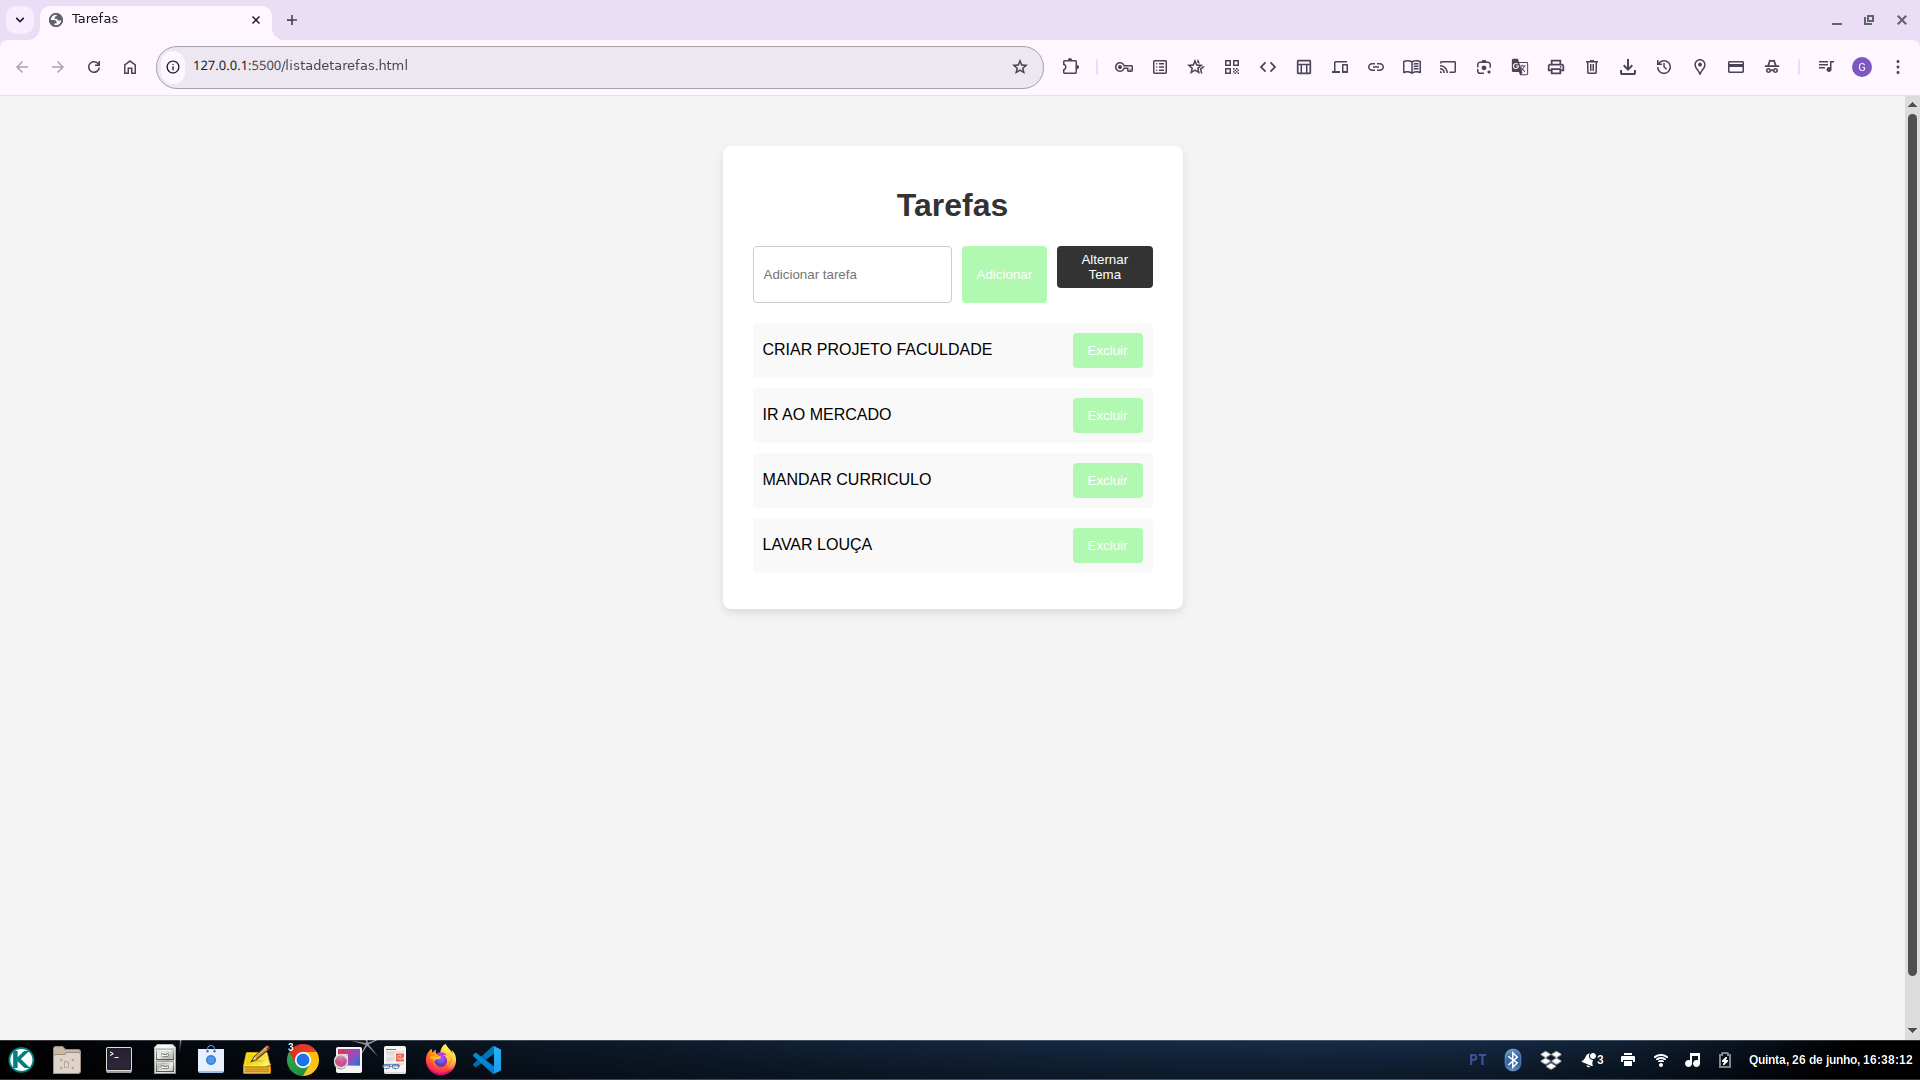Image resolution: width=1920 pixels, height=1080 pixels.
Task: Go to the browser home page
Action: point(130,67)
